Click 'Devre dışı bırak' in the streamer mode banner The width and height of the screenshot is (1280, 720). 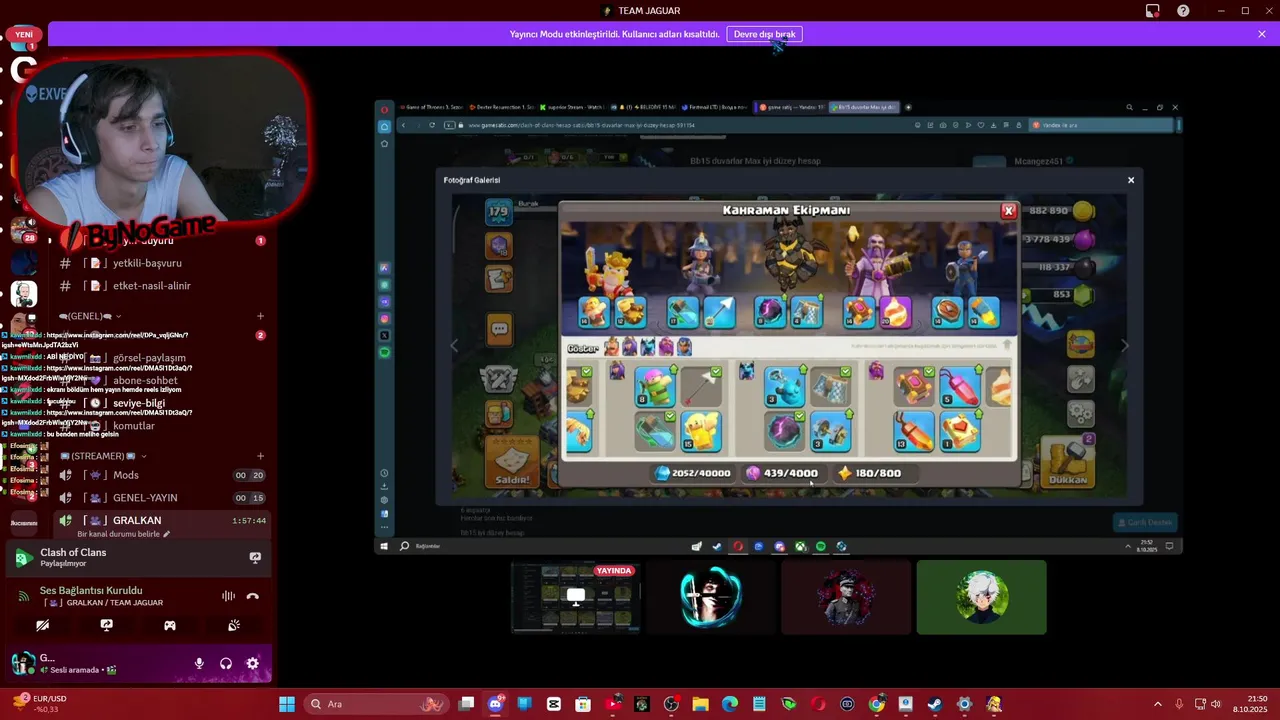[764, 34]
